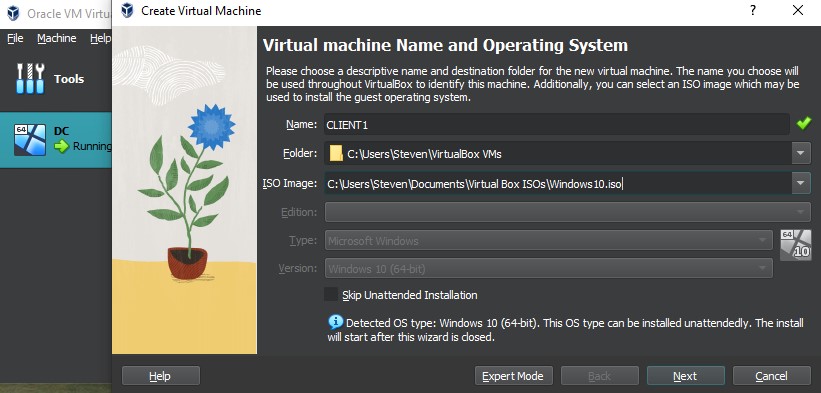The height and width of the screenshot is (393, 821).
Task: Click the VirtualBox Manager window title icon
Action: [13, 13]
